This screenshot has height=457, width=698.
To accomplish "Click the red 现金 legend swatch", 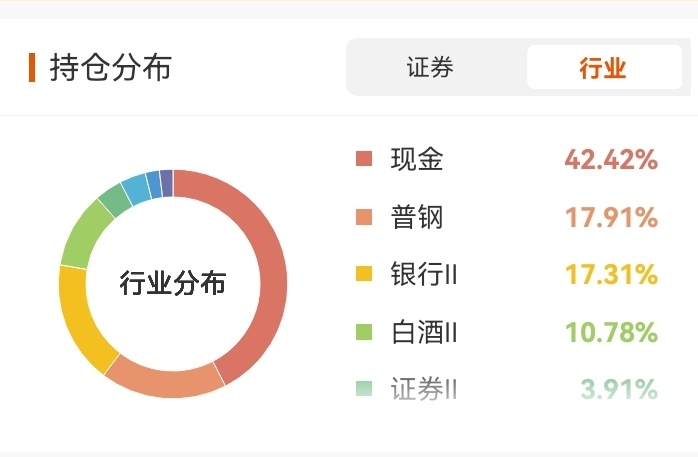I will coord(363,159).
